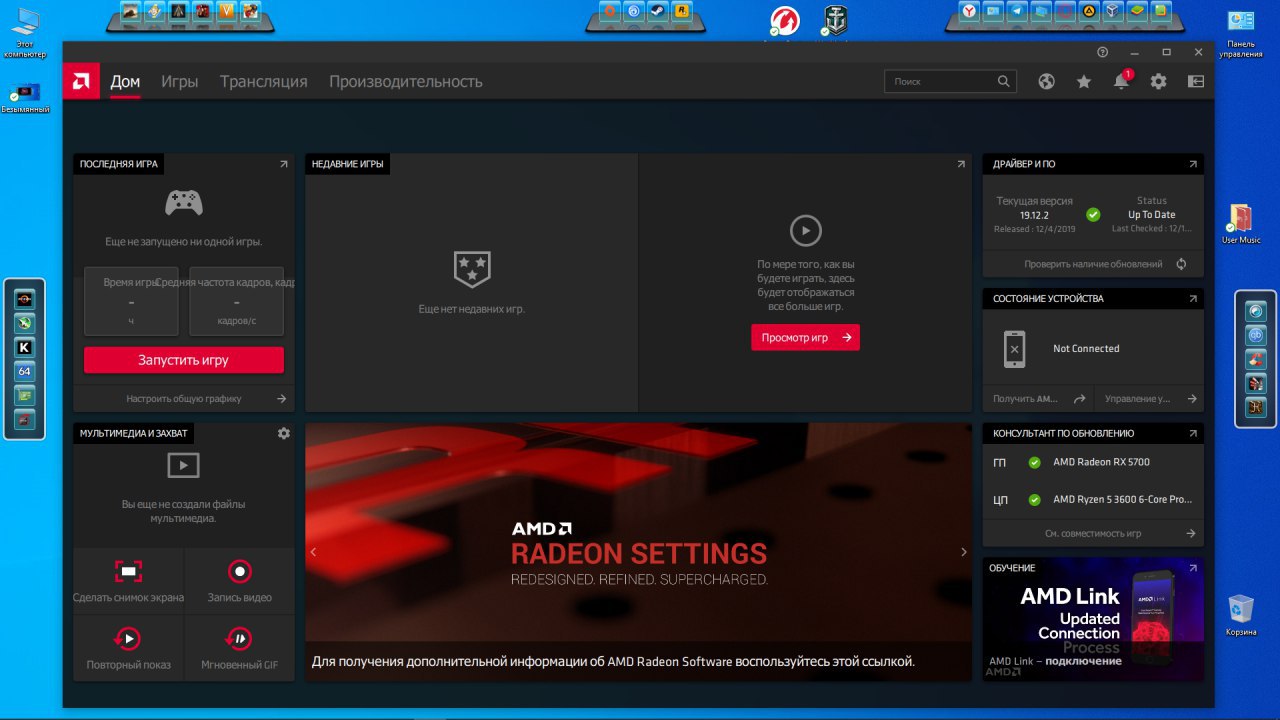
Task: Open User Music desktop folder
Action: 1241,224
